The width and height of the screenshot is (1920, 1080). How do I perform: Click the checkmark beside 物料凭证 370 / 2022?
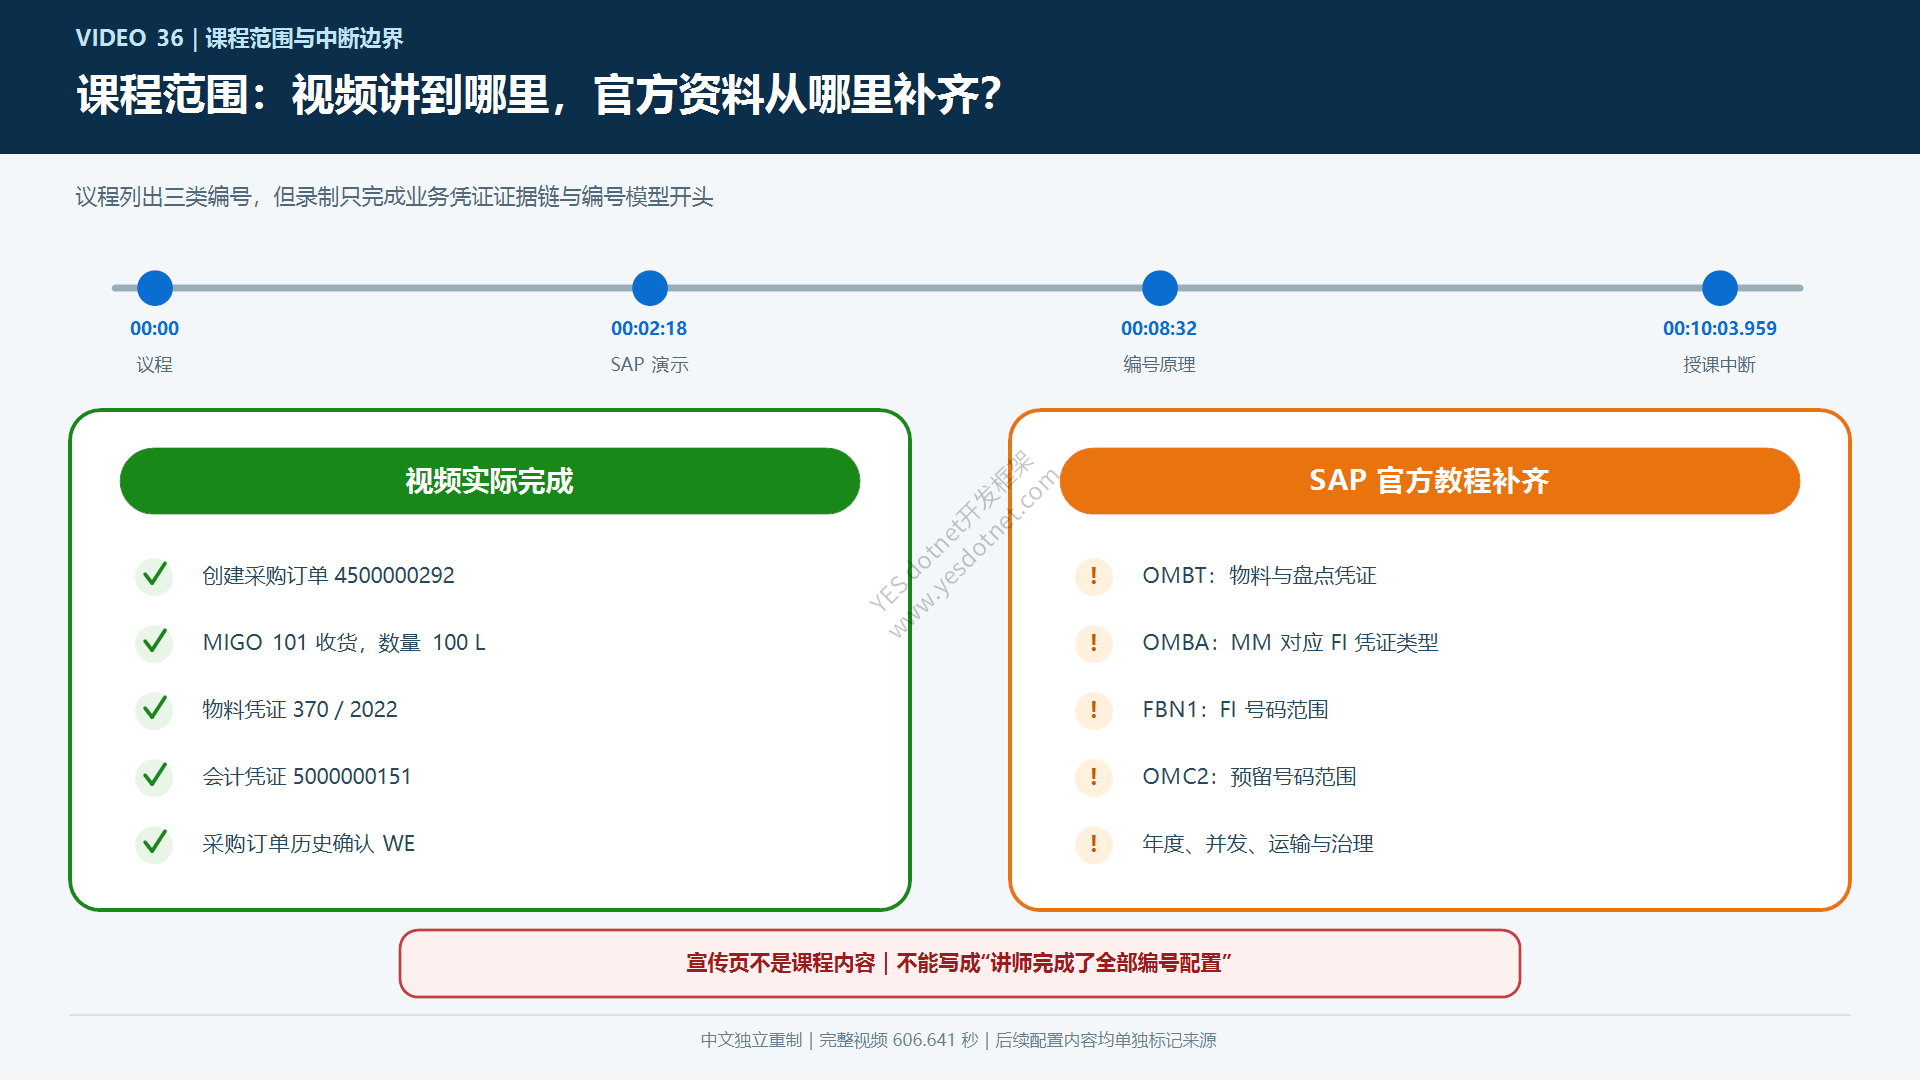[x=154, y=710]
